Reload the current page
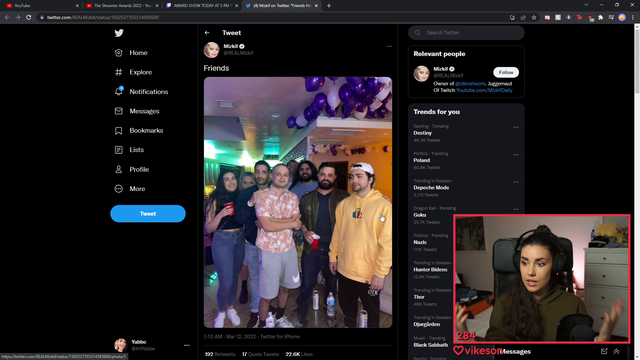This screenshot has width=640, height=360. click(29, 18)
